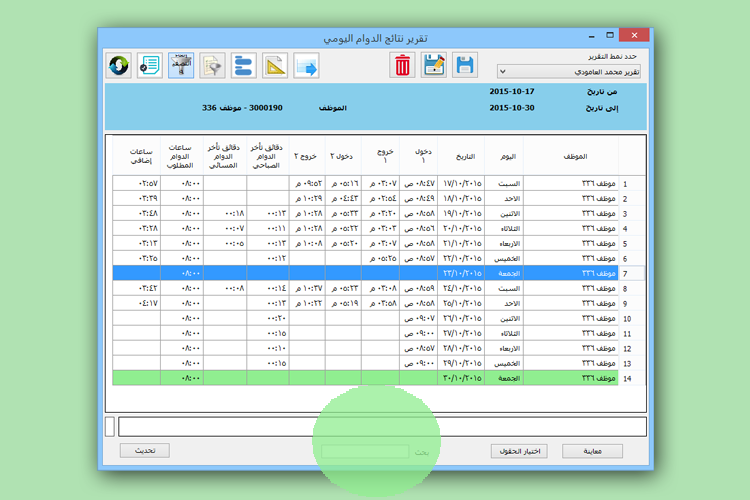Select row number 7 header of highlighted row

point(632,274)
